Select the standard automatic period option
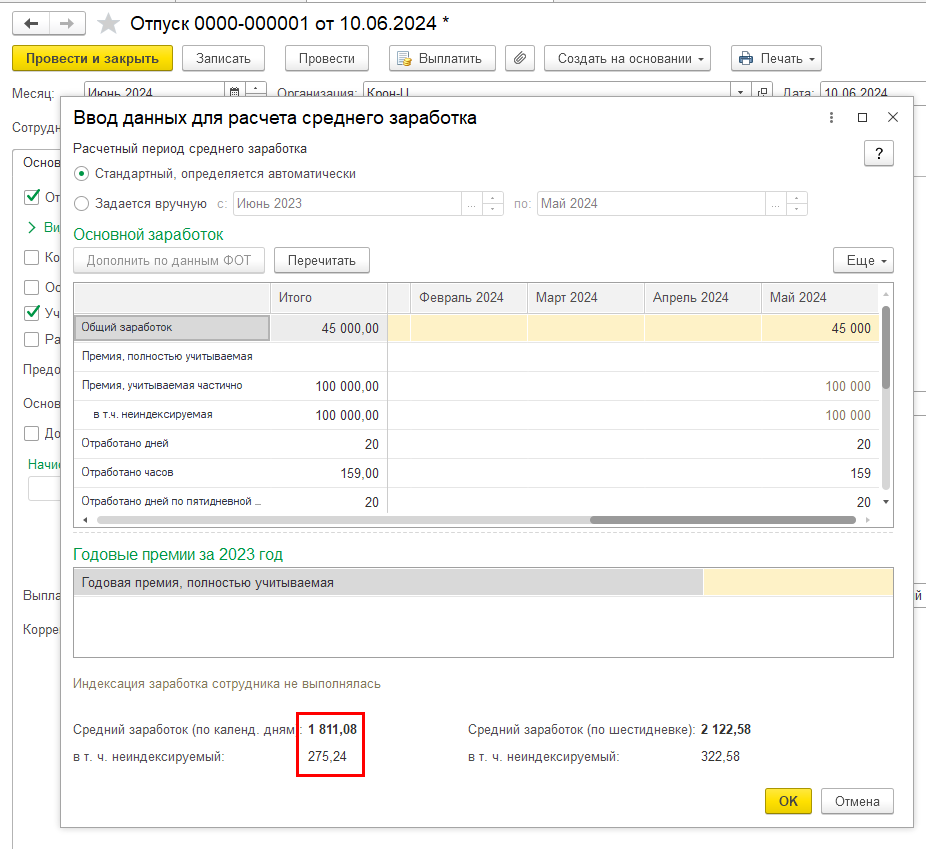 (82, 174)
